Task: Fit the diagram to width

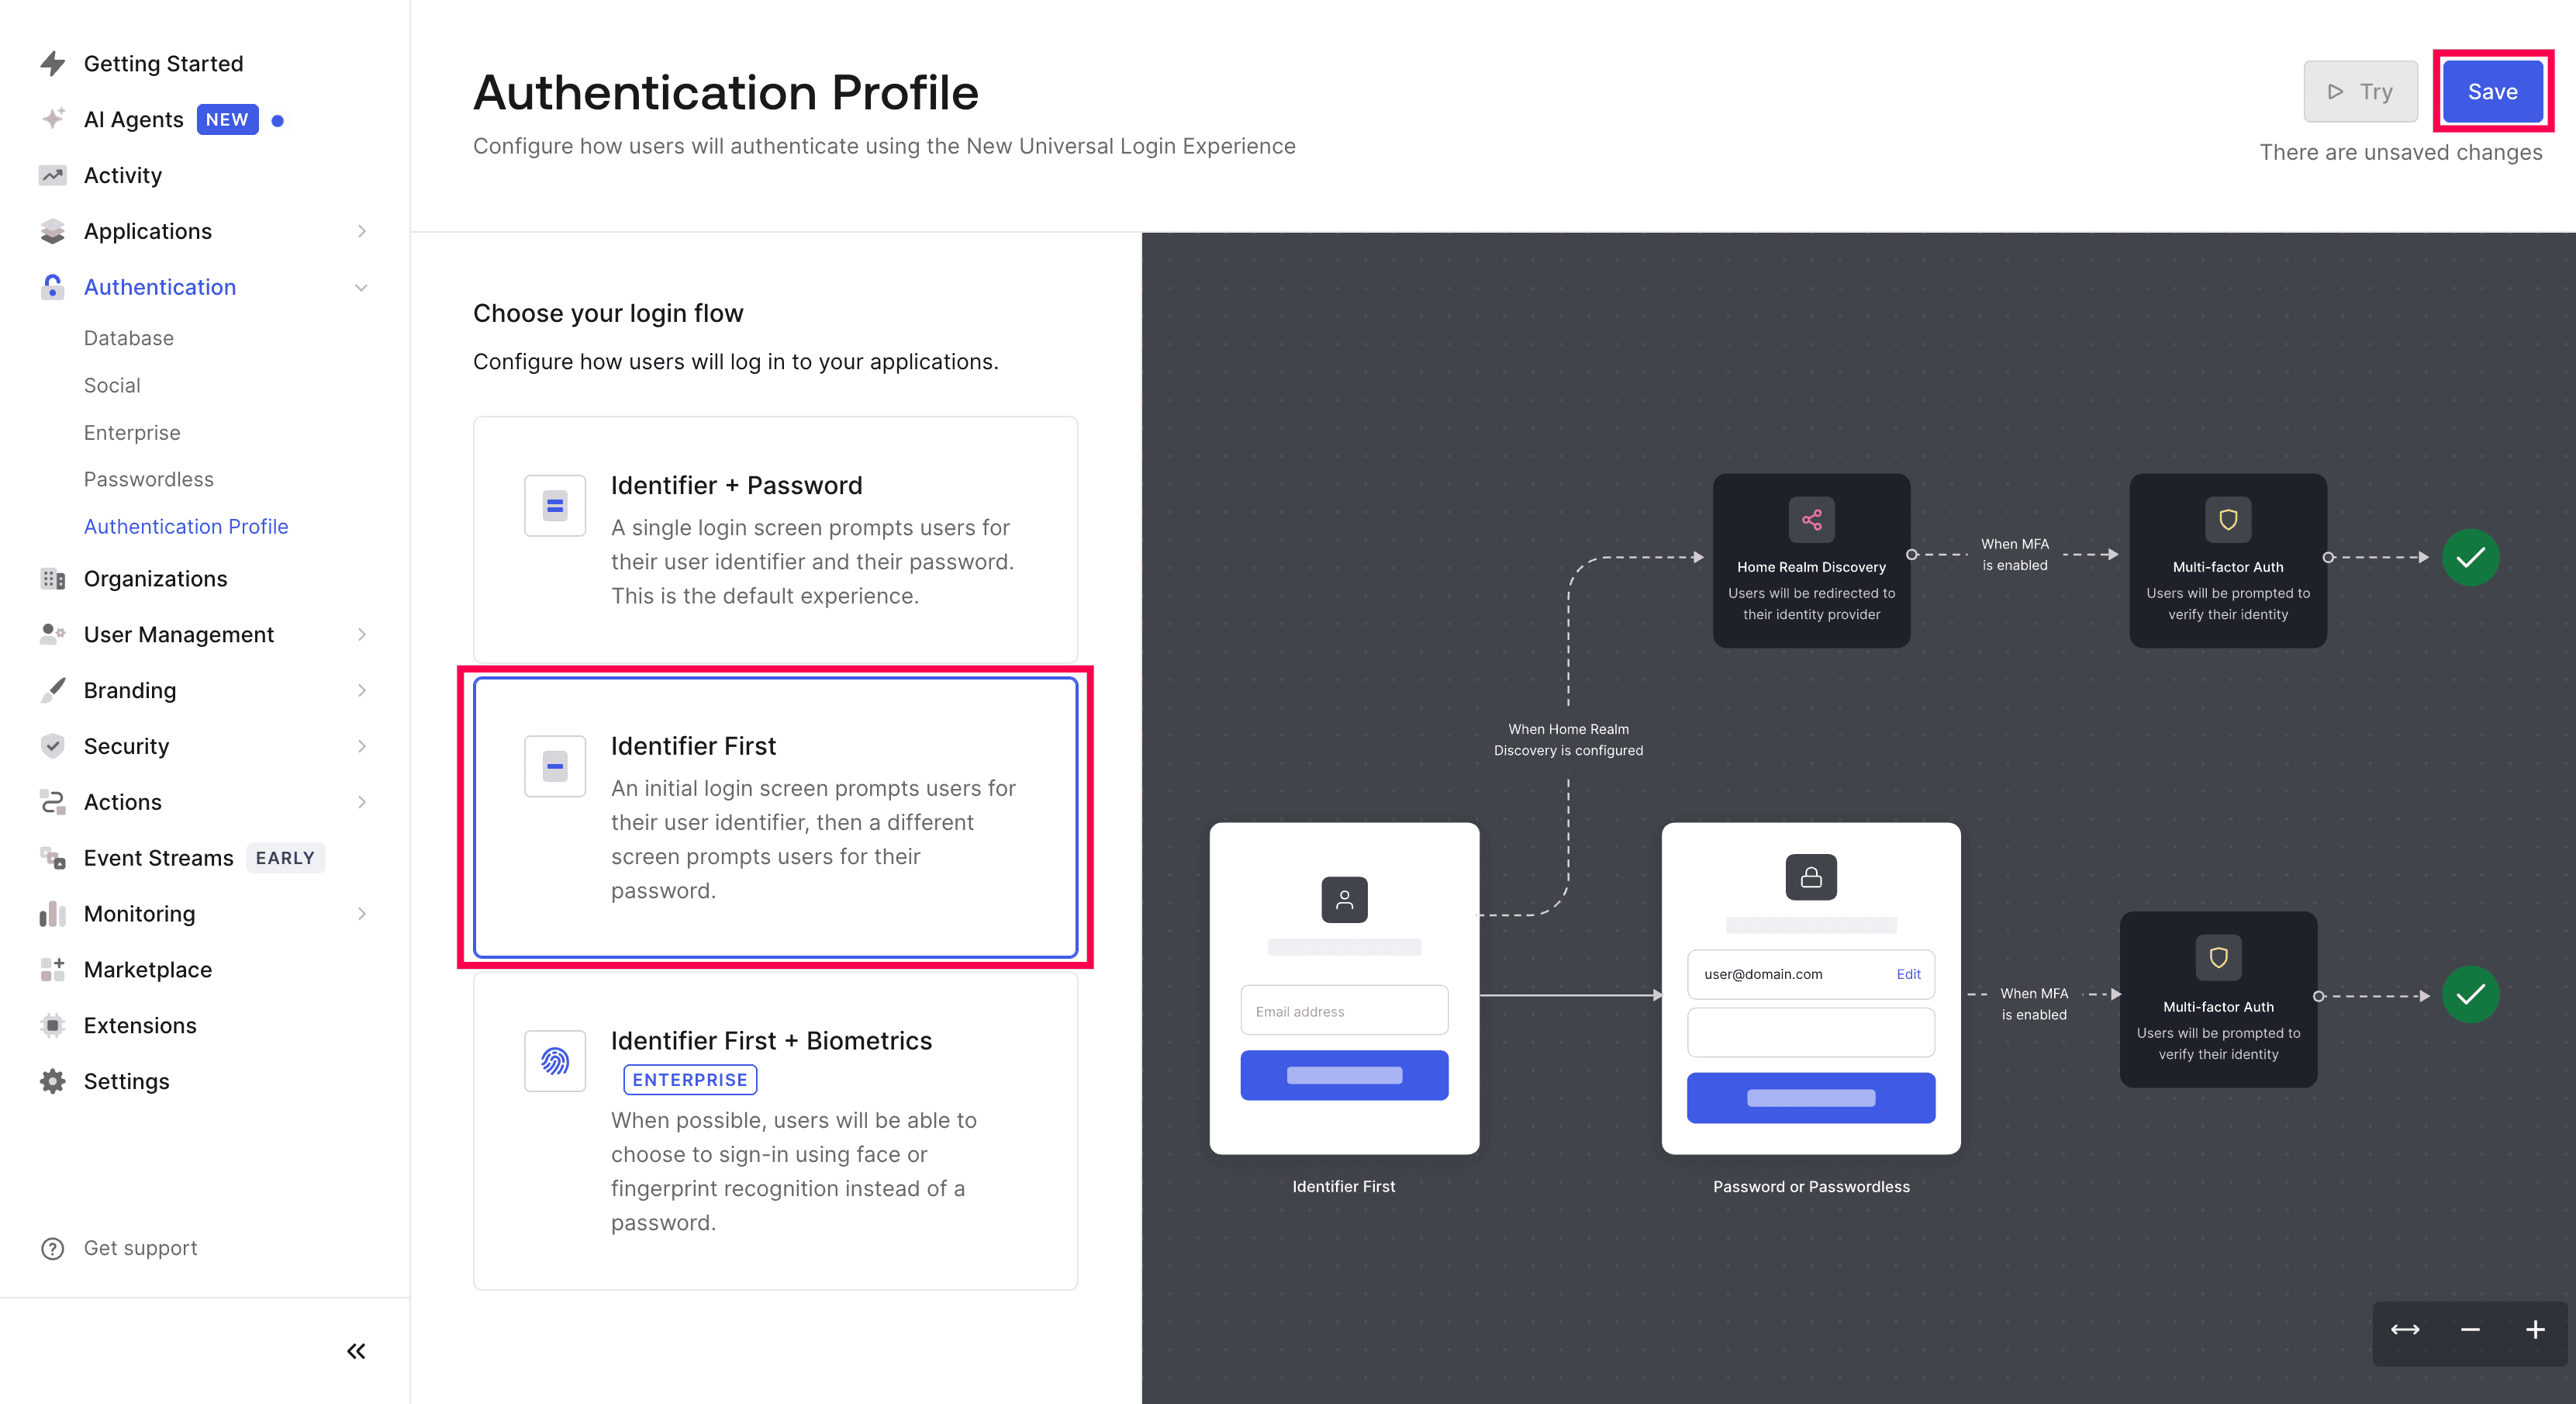Action: (2404, 1329)
